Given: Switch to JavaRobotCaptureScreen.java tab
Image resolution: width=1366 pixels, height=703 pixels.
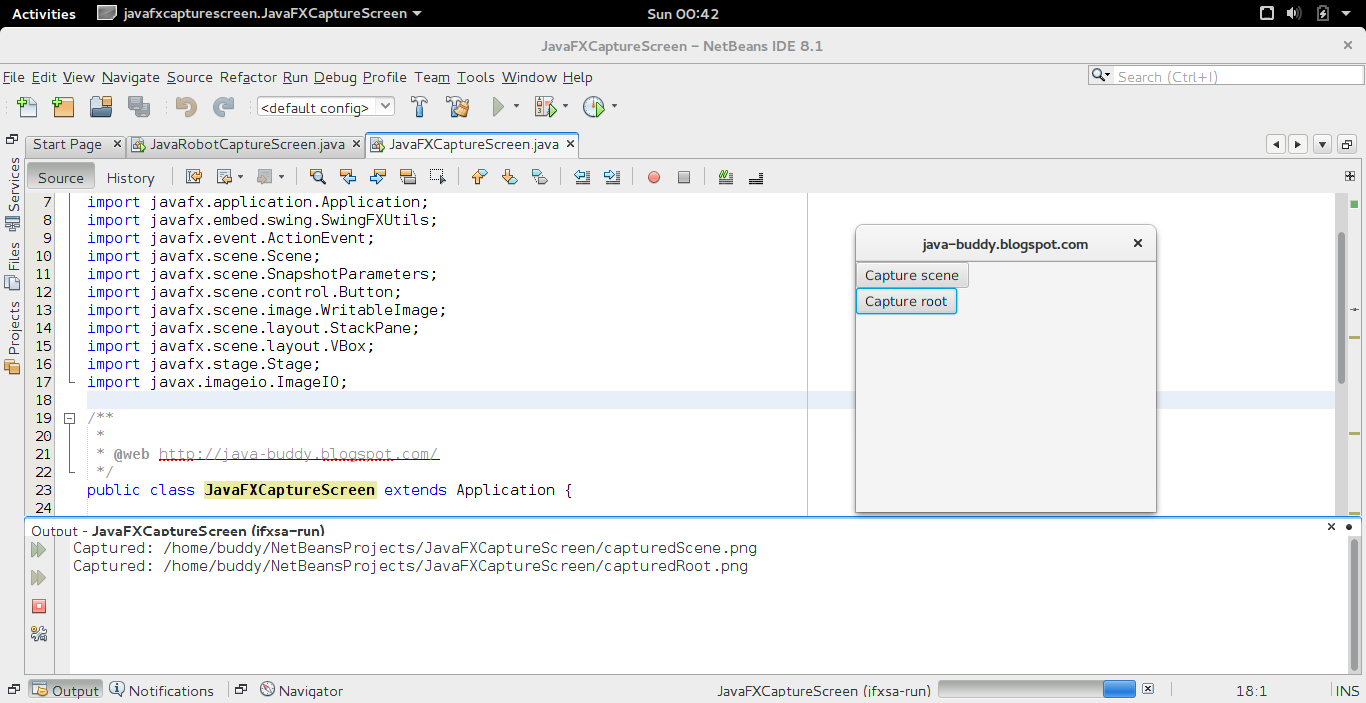Looking at the screenshot, I should [x=247, y=144].
